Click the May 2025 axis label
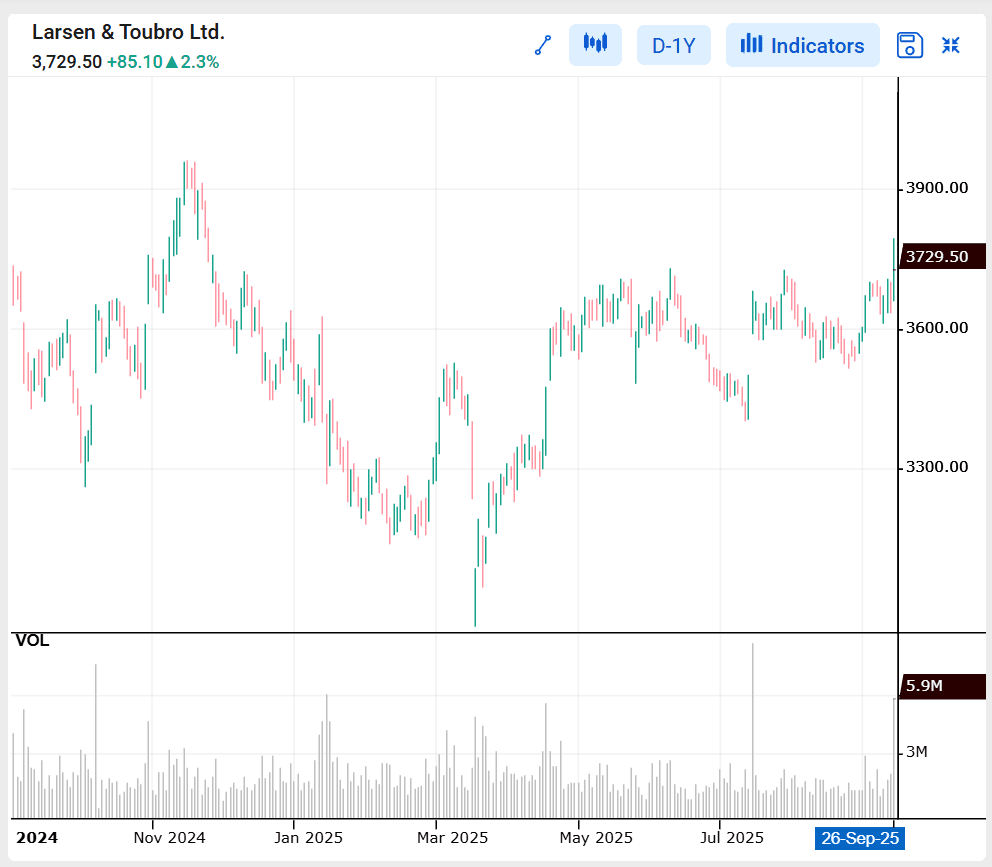 (596, 838)
